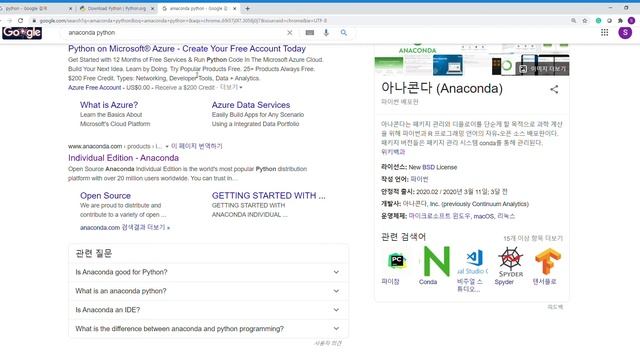Open the 더보기 dropdown on Azure ad
The height and width of the screenshot is (360, 640).
coord(231,87)
